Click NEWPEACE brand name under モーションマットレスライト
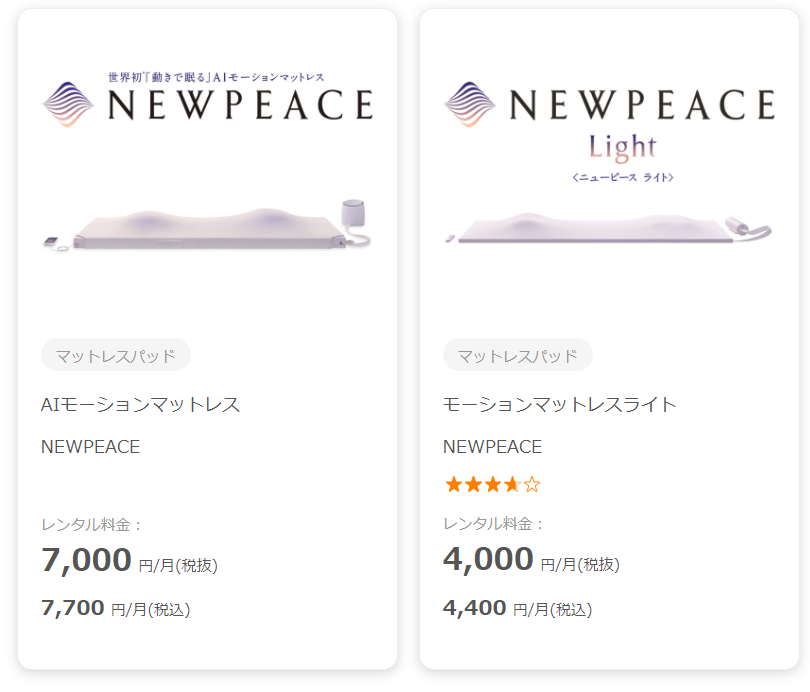The width and height of the screenshot is (810, 692). 492,447
